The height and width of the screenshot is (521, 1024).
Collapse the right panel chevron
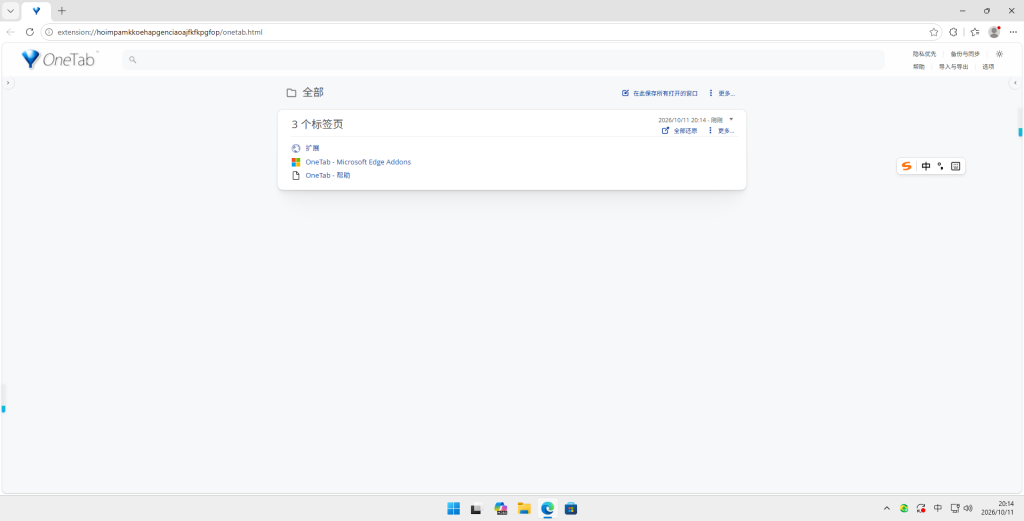[x=1015, y=83]
